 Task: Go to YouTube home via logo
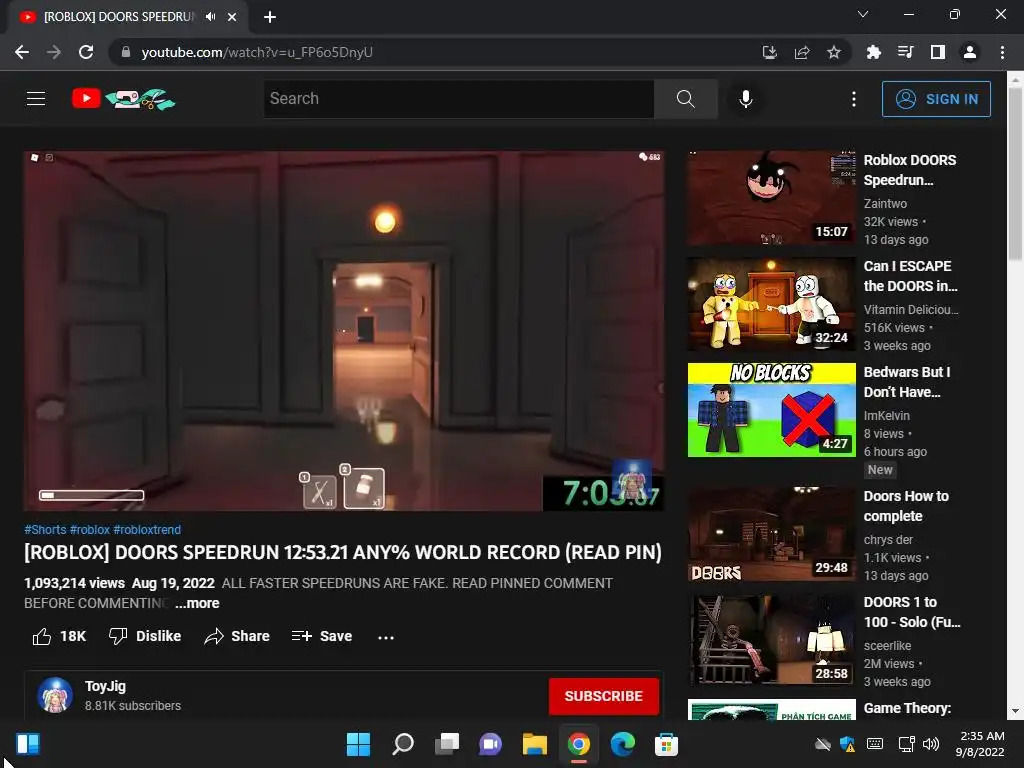[x=123, y=99]
